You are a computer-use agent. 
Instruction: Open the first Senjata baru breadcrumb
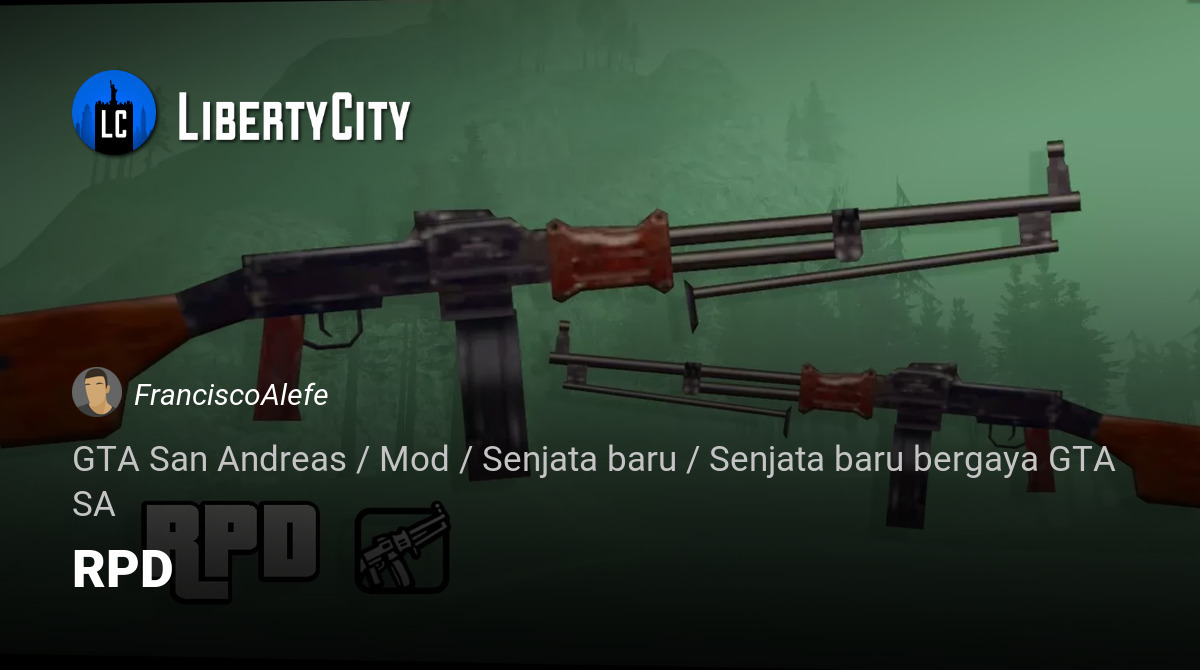click(579, 460)
